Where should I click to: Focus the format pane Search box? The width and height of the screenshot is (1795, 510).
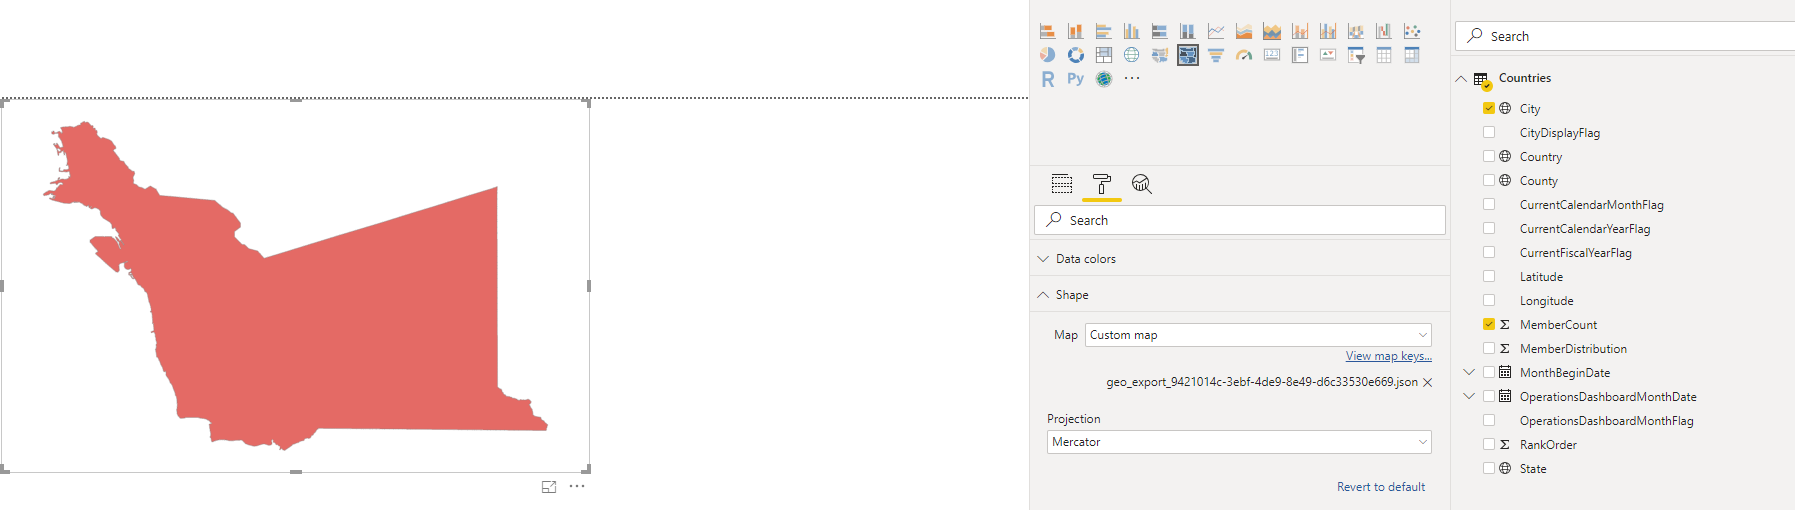(x=1239, y=220)
